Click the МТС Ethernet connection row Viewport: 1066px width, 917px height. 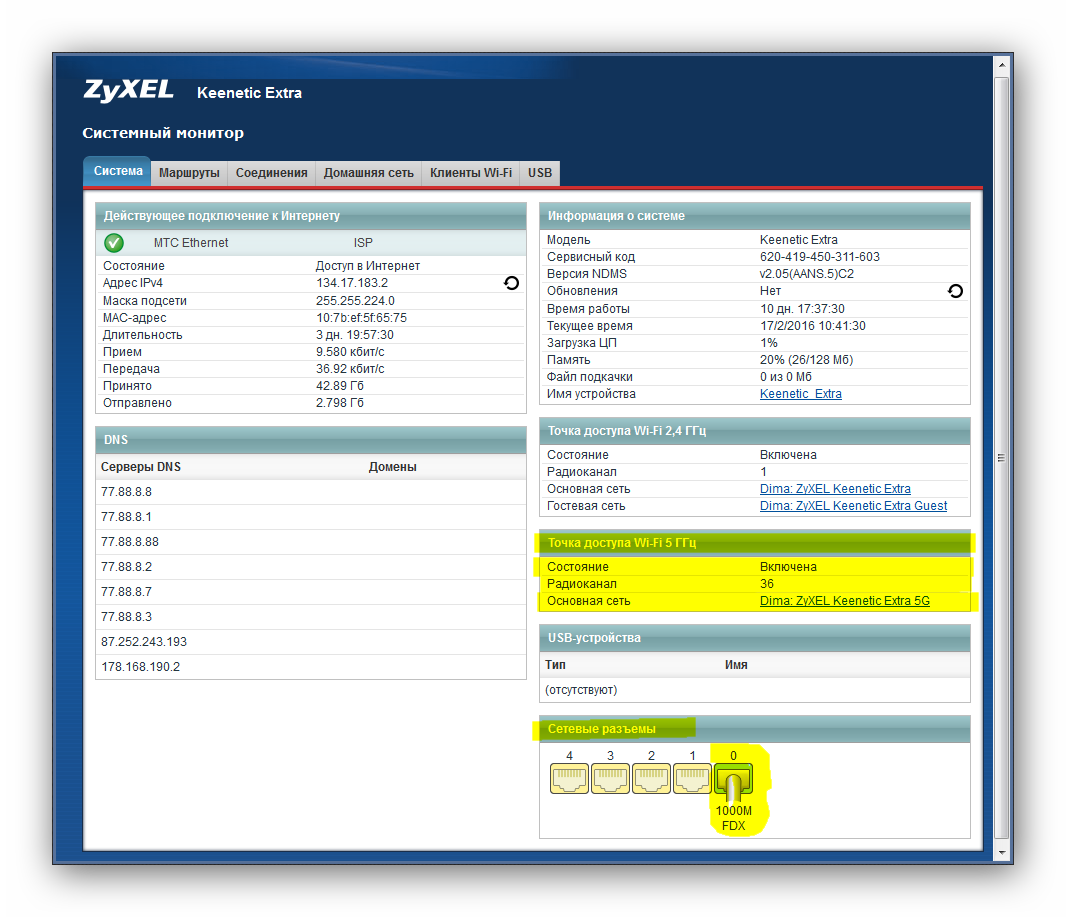(311, 243)
